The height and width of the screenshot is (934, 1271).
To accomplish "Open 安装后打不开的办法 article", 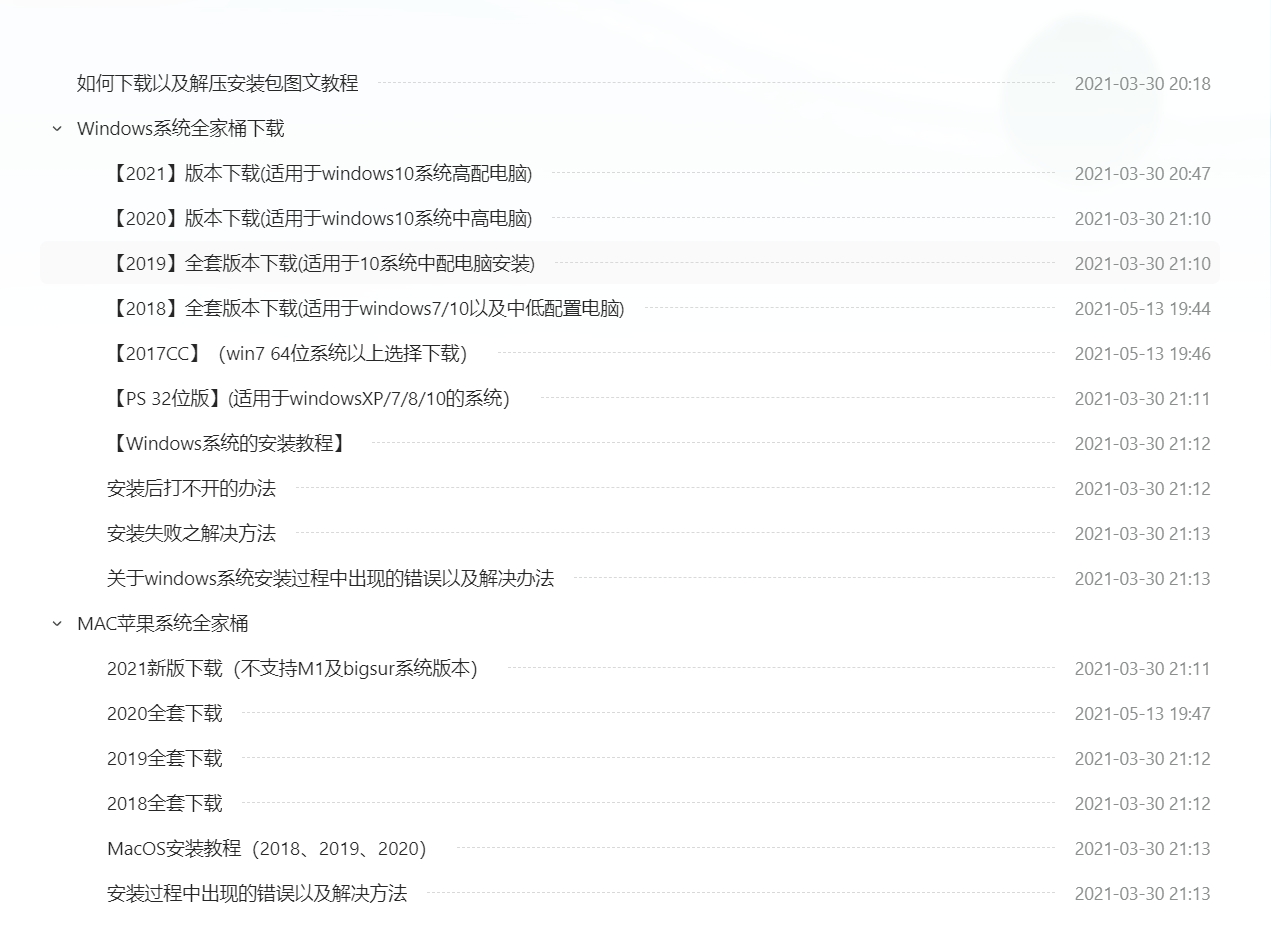I will pyautogui.click(x=191, y=489).
